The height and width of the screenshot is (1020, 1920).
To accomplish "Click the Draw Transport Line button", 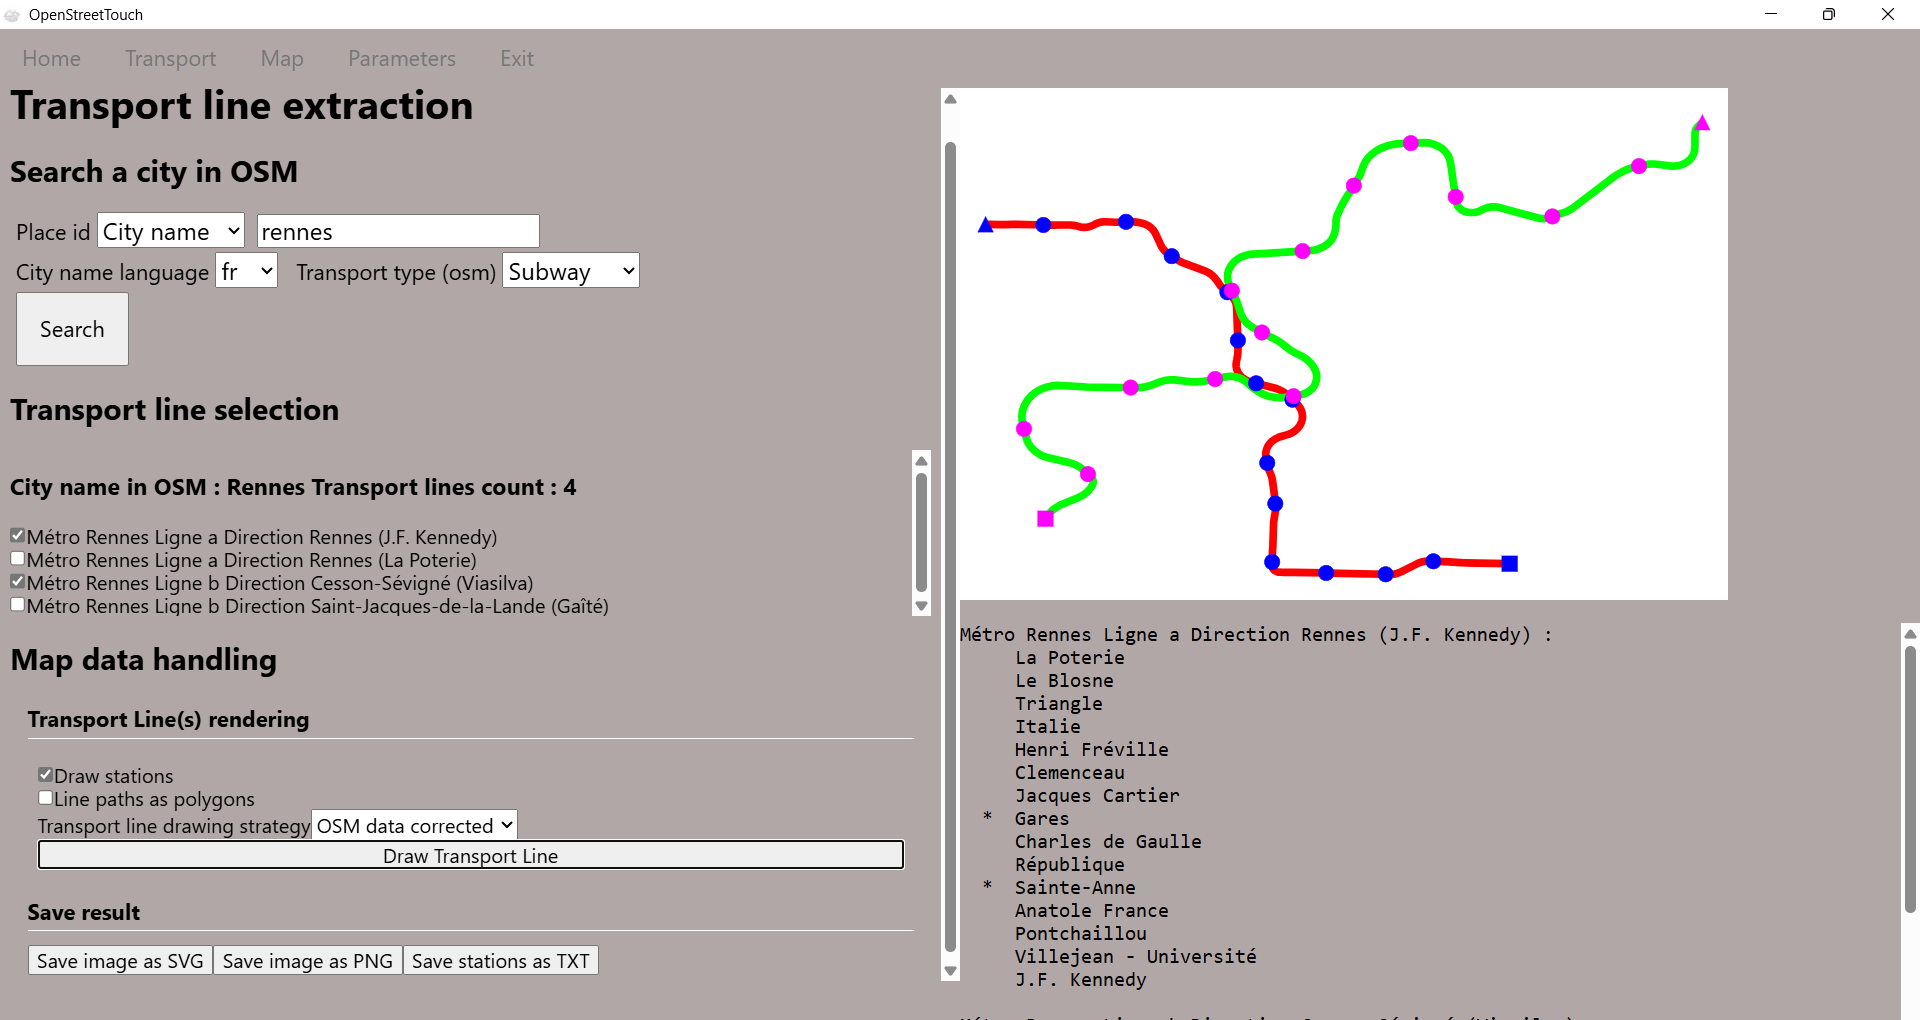I will [x=471, y=855].
